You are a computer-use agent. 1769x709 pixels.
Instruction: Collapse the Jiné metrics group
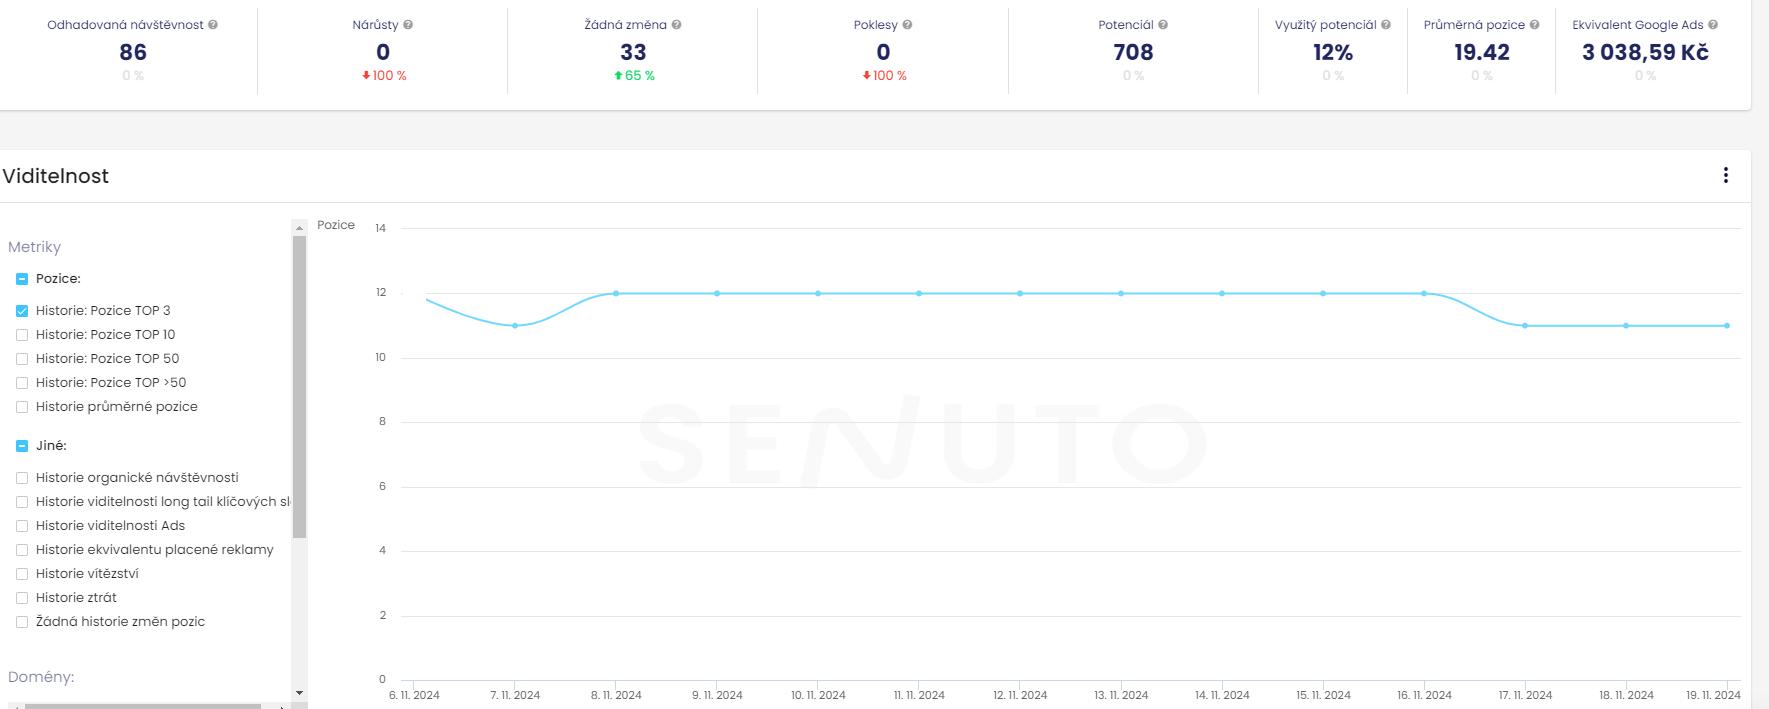pos(22,446)
